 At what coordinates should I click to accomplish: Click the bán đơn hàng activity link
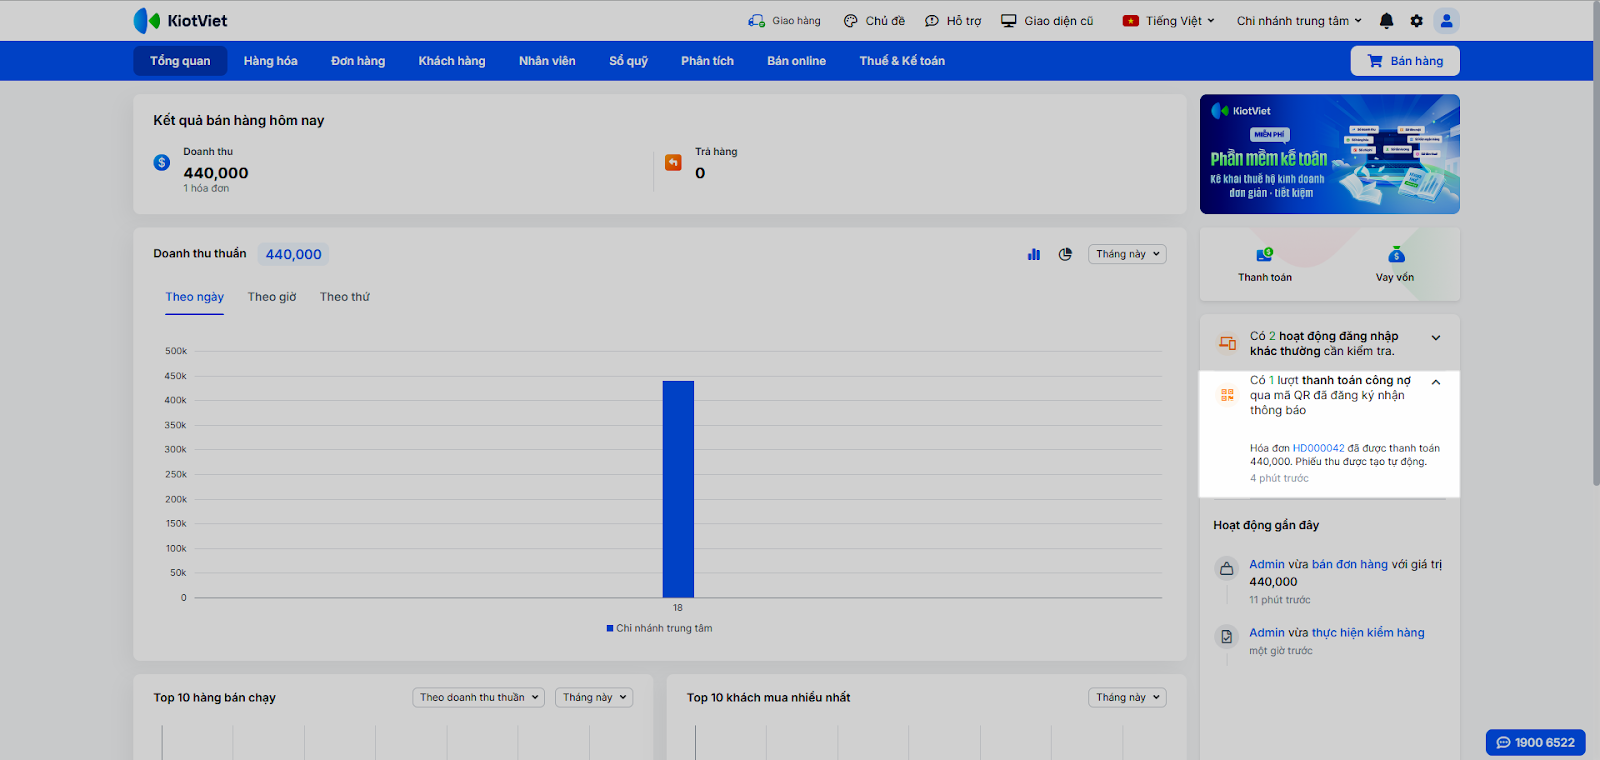click(x=1350, y=565)
